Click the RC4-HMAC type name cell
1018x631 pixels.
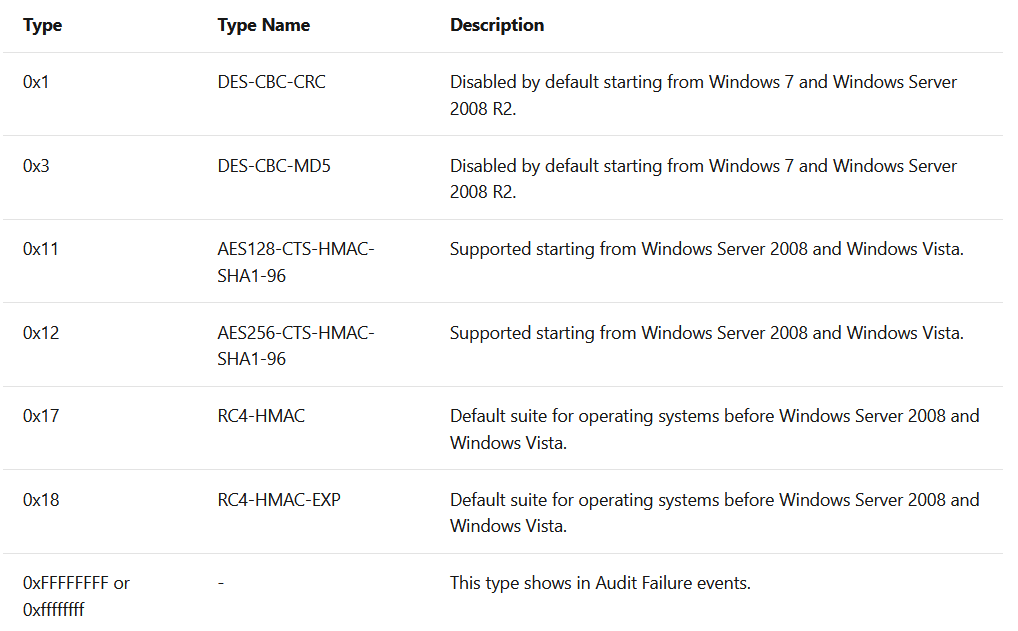pos(261,416)
